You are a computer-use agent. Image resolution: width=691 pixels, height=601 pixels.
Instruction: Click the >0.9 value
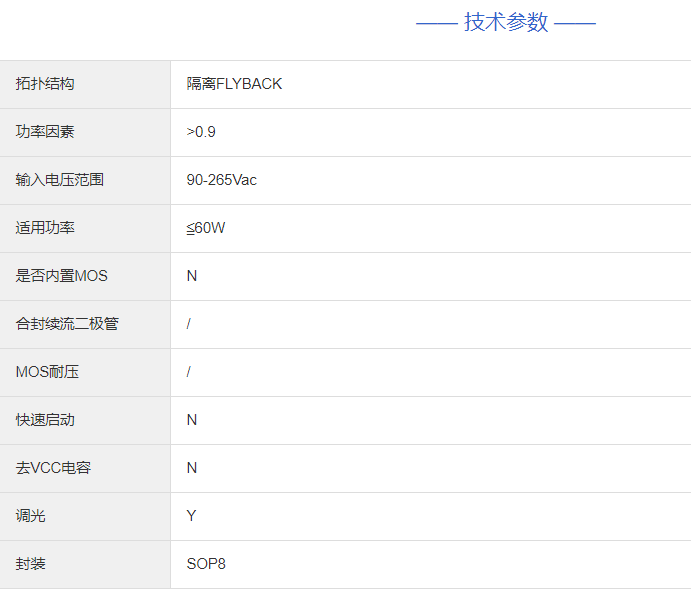tap(201, 132)
